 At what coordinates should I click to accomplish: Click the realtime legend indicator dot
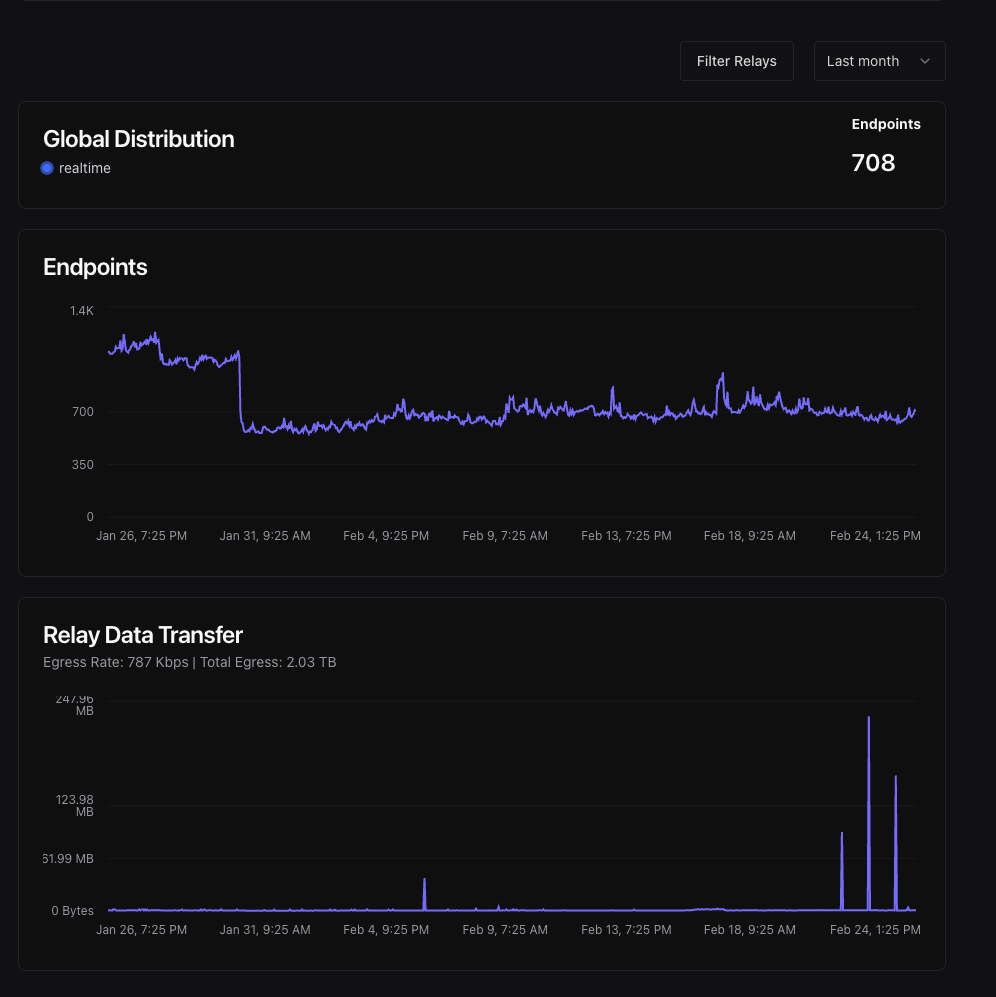pyautogui.click(x=47, y=168)
